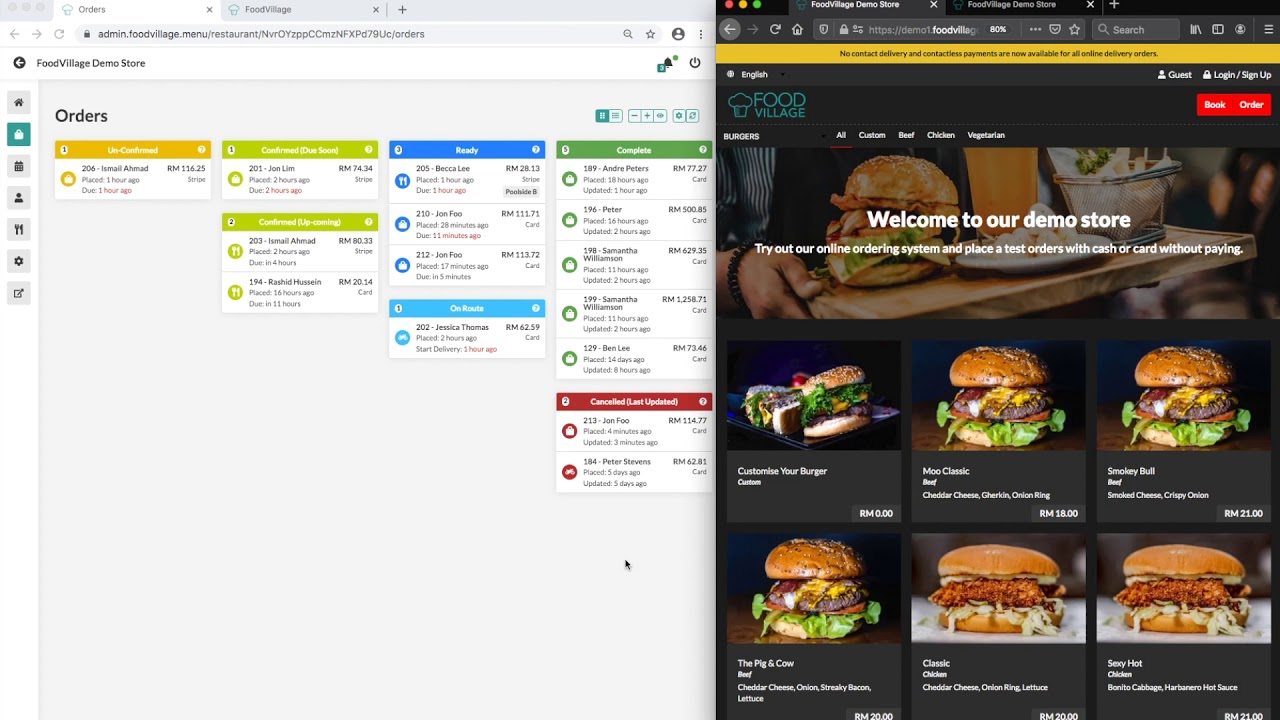
Task: Open help icon on Cancelled (Last Updated) header
Action: pos(702,402)
